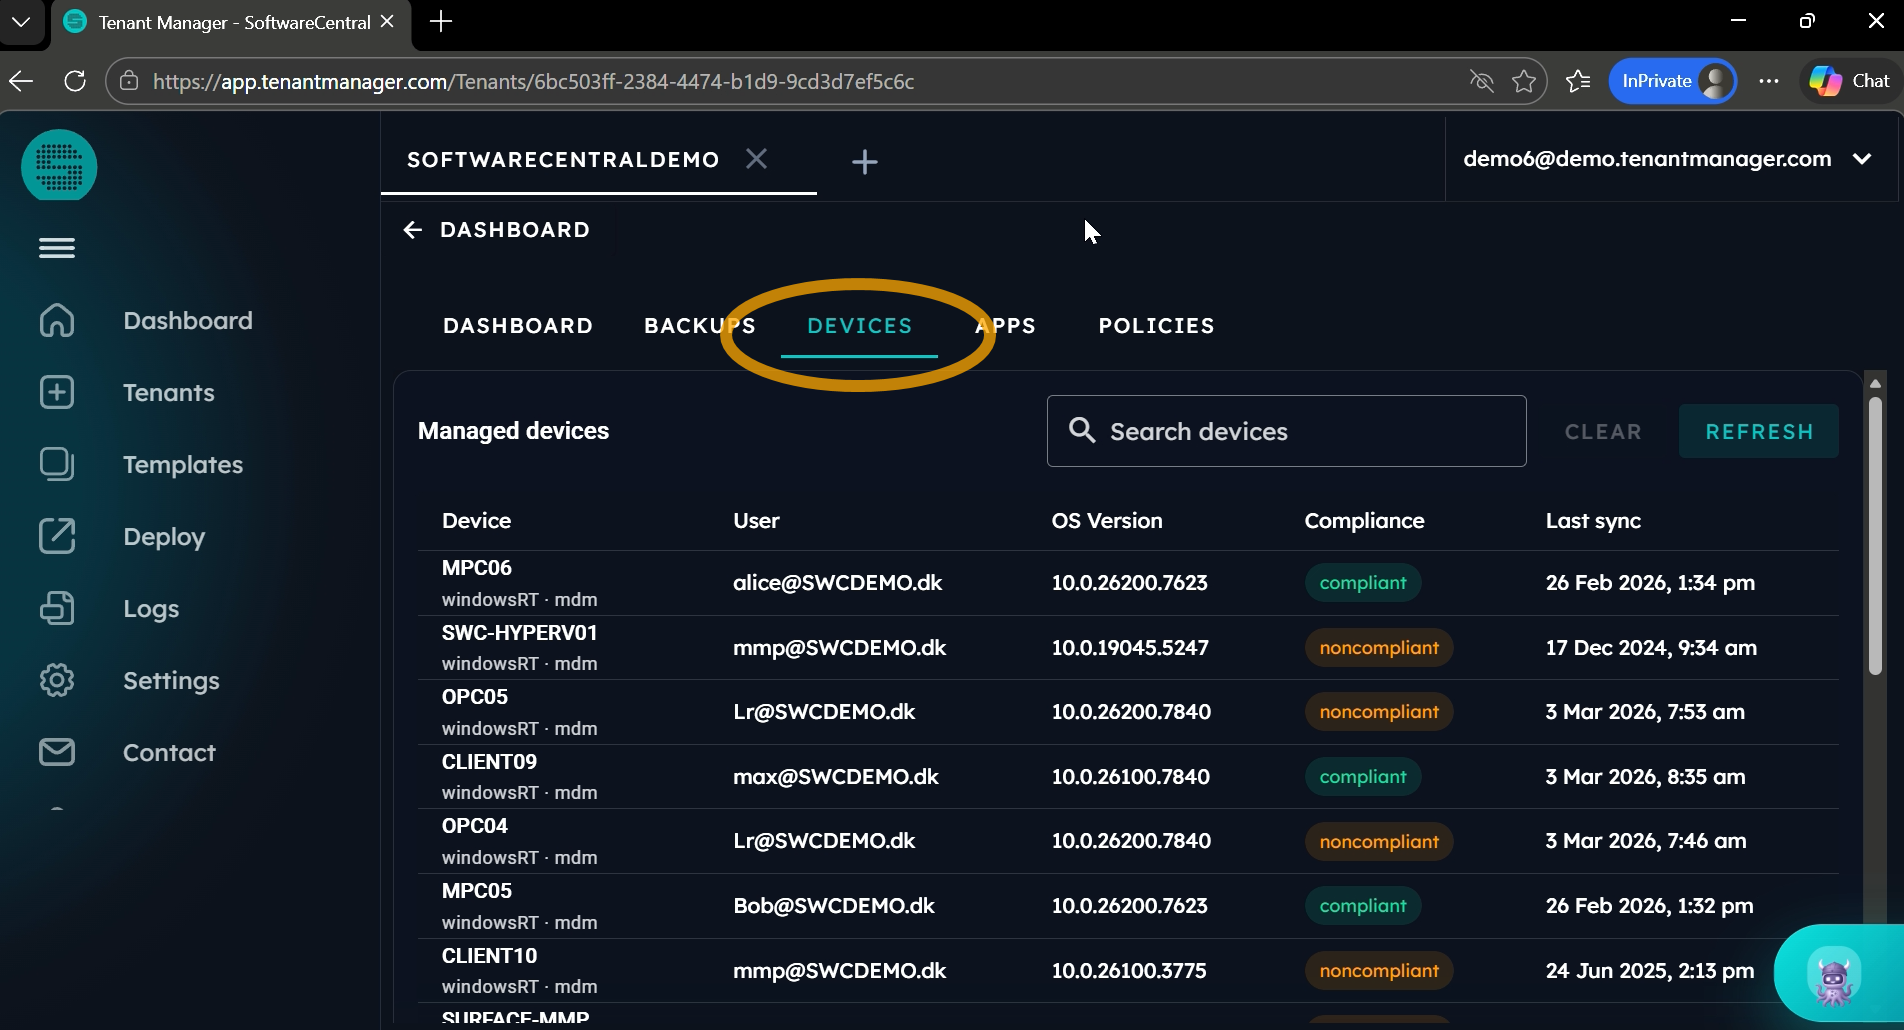Click the Templates icon in sidebar
Viewport: 1904px width, 1030px height.
click(x=57, y=464)
